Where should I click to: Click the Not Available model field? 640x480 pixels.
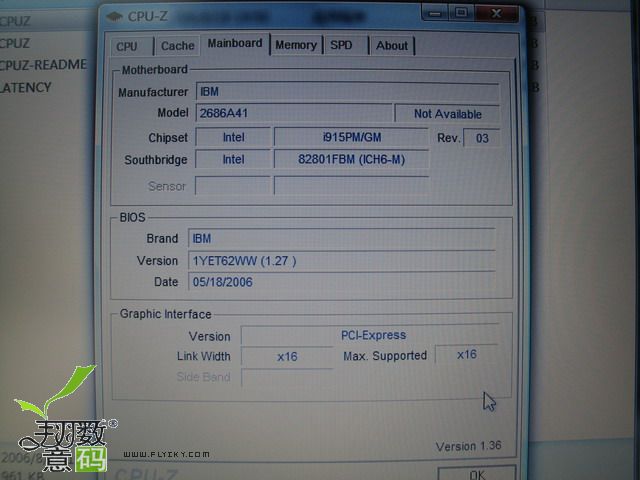point(447,114)
